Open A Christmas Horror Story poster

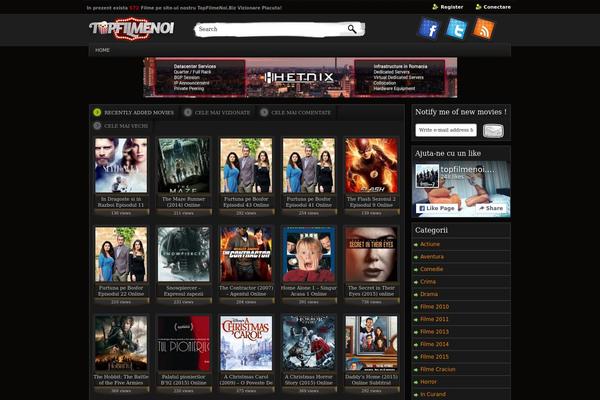309,343
